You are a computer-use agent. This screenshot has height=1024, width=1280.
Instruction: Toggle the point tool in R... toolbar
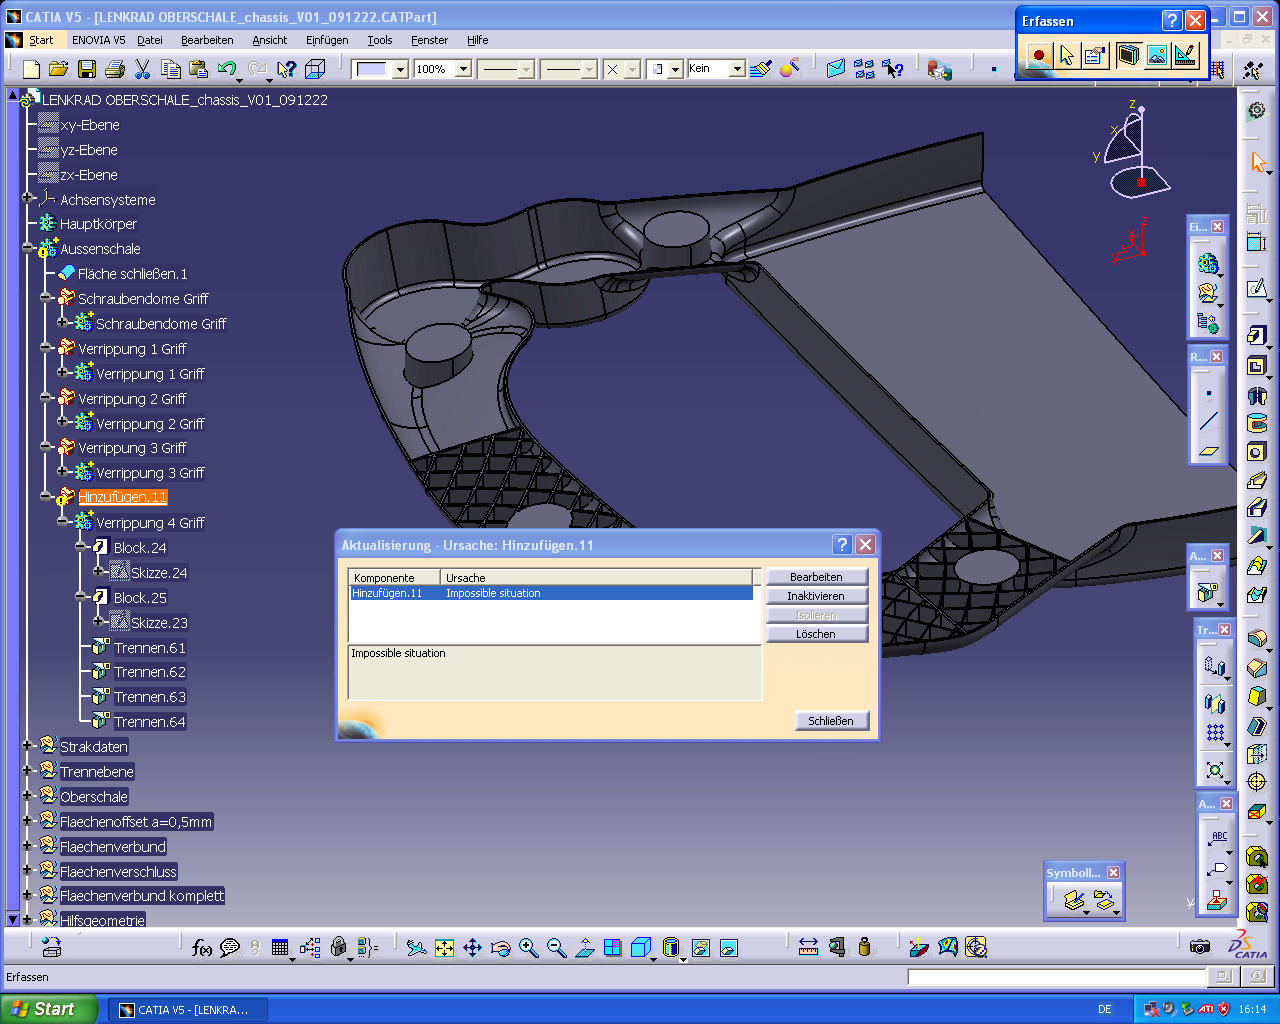[x=1209, y=393]
